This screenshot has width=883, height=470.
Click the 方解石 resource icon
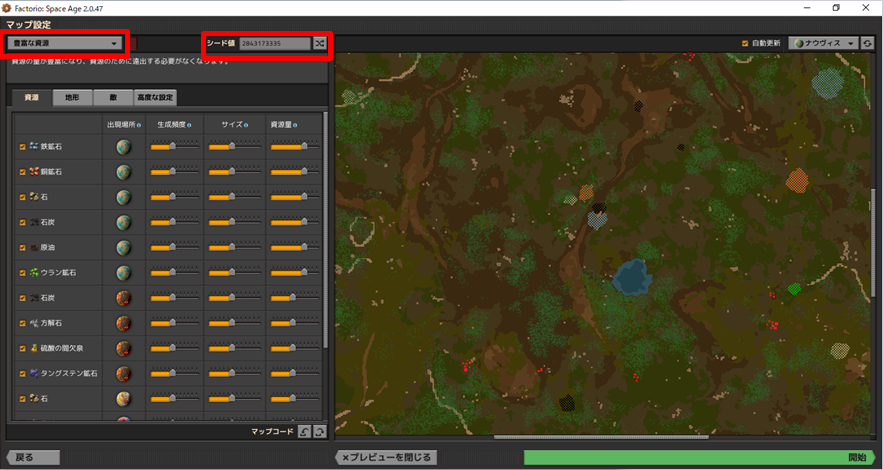(x=34, y=323)
